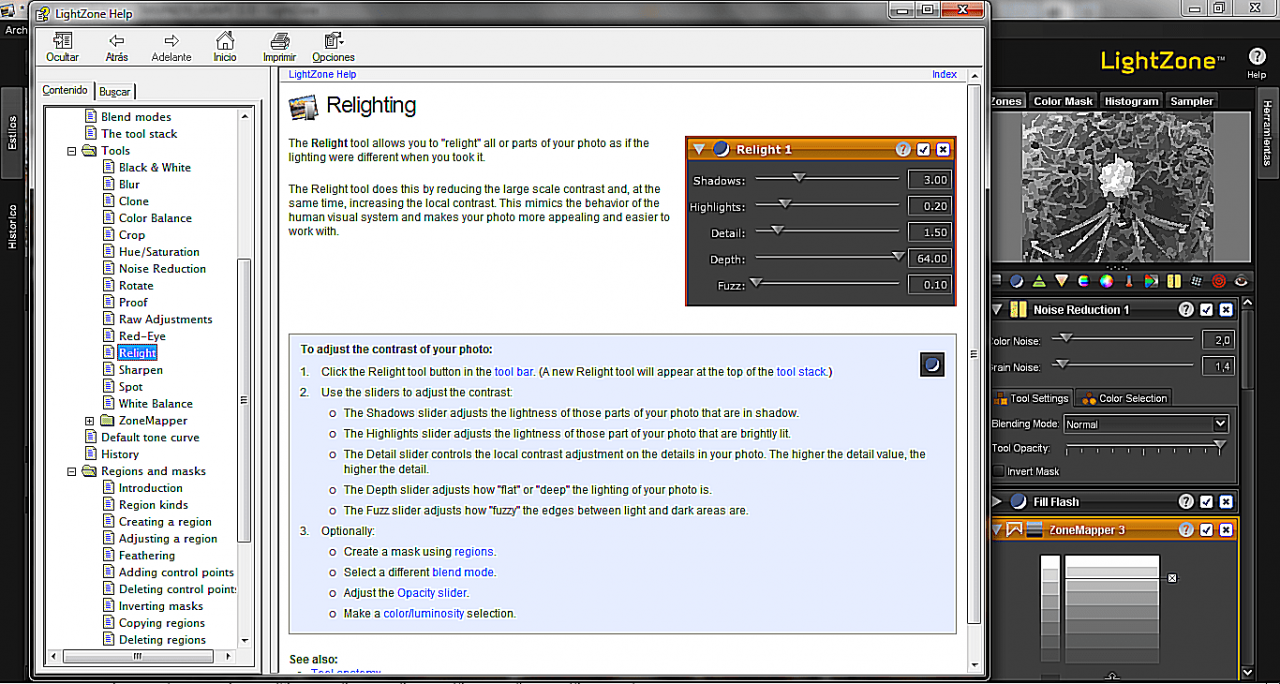Open help for Noise Reduction 1 tool
Viewport: 1280px width, 684px height.
click(x=1186, y=310)
